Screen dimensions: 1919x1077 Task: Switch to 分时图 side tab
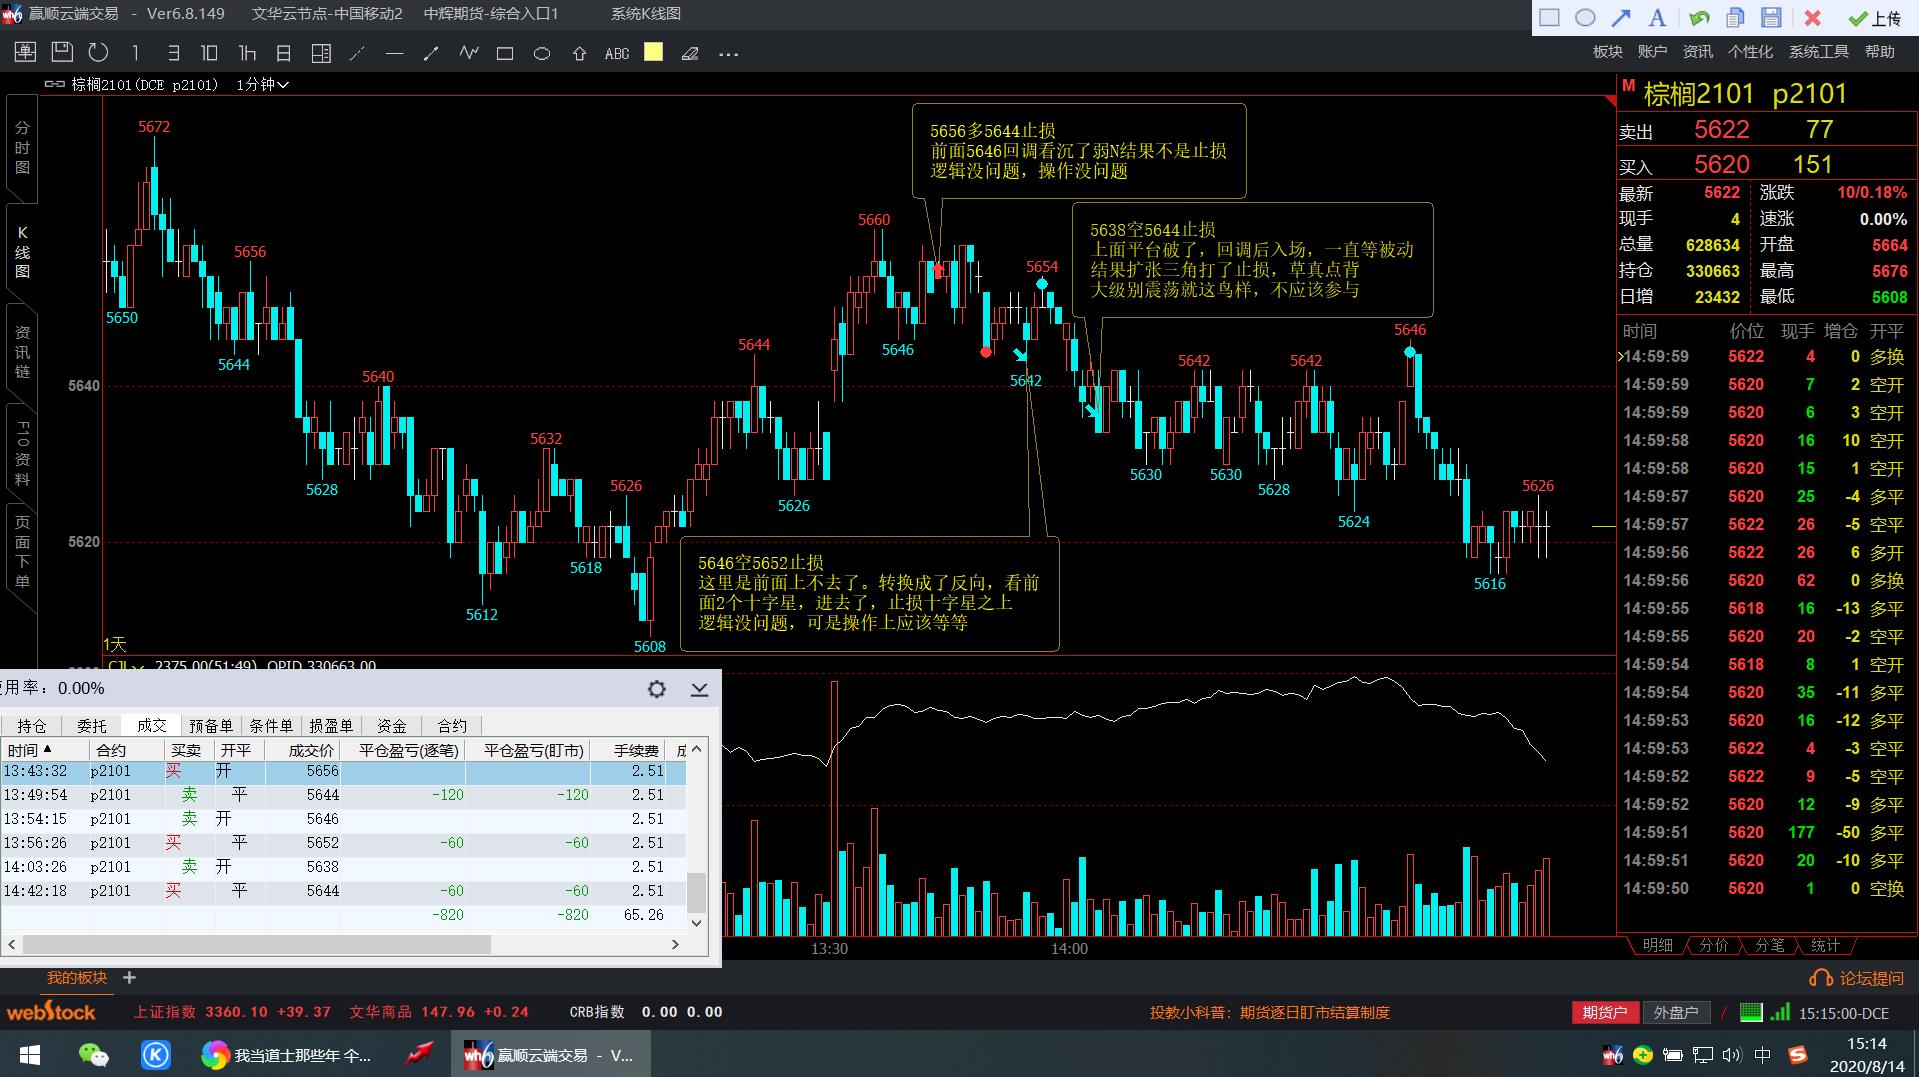[22, 148]
